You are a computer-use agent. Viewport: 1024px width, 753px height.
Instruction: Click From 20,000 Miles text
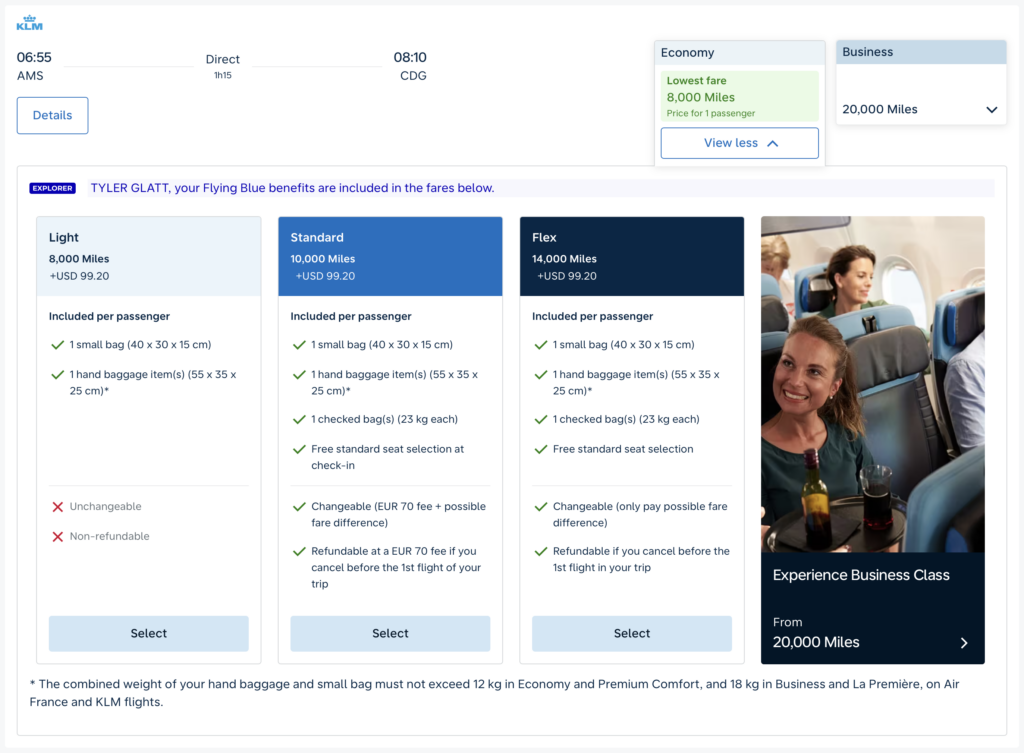click(816, 633)
